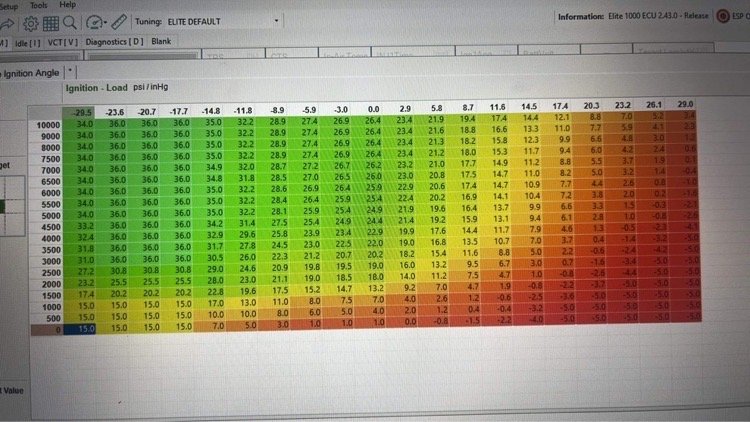Image resolution: width=750 pixels, height=422 pixels.
Task: Click the settings gear icon in toolbar
Action: (x=30, y=23)
